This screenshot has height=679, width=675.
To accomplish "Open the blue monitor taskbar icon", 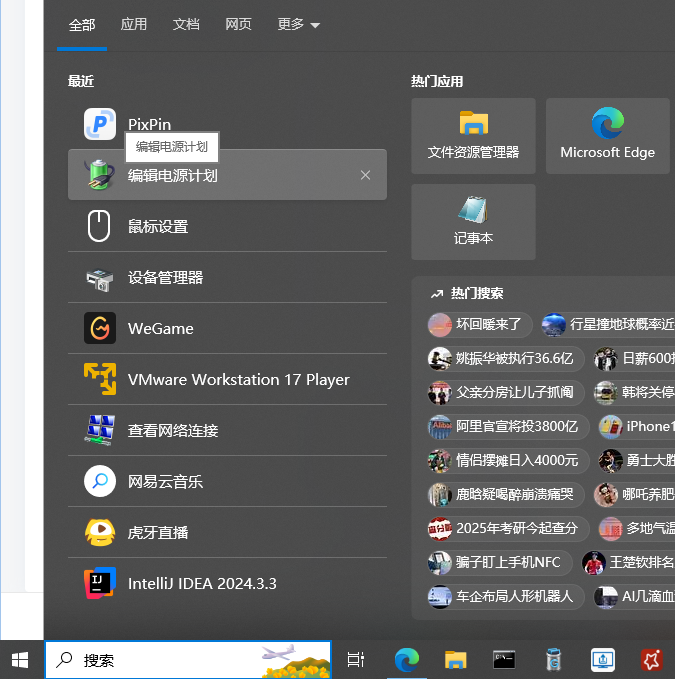I will [x=603, y=660].
